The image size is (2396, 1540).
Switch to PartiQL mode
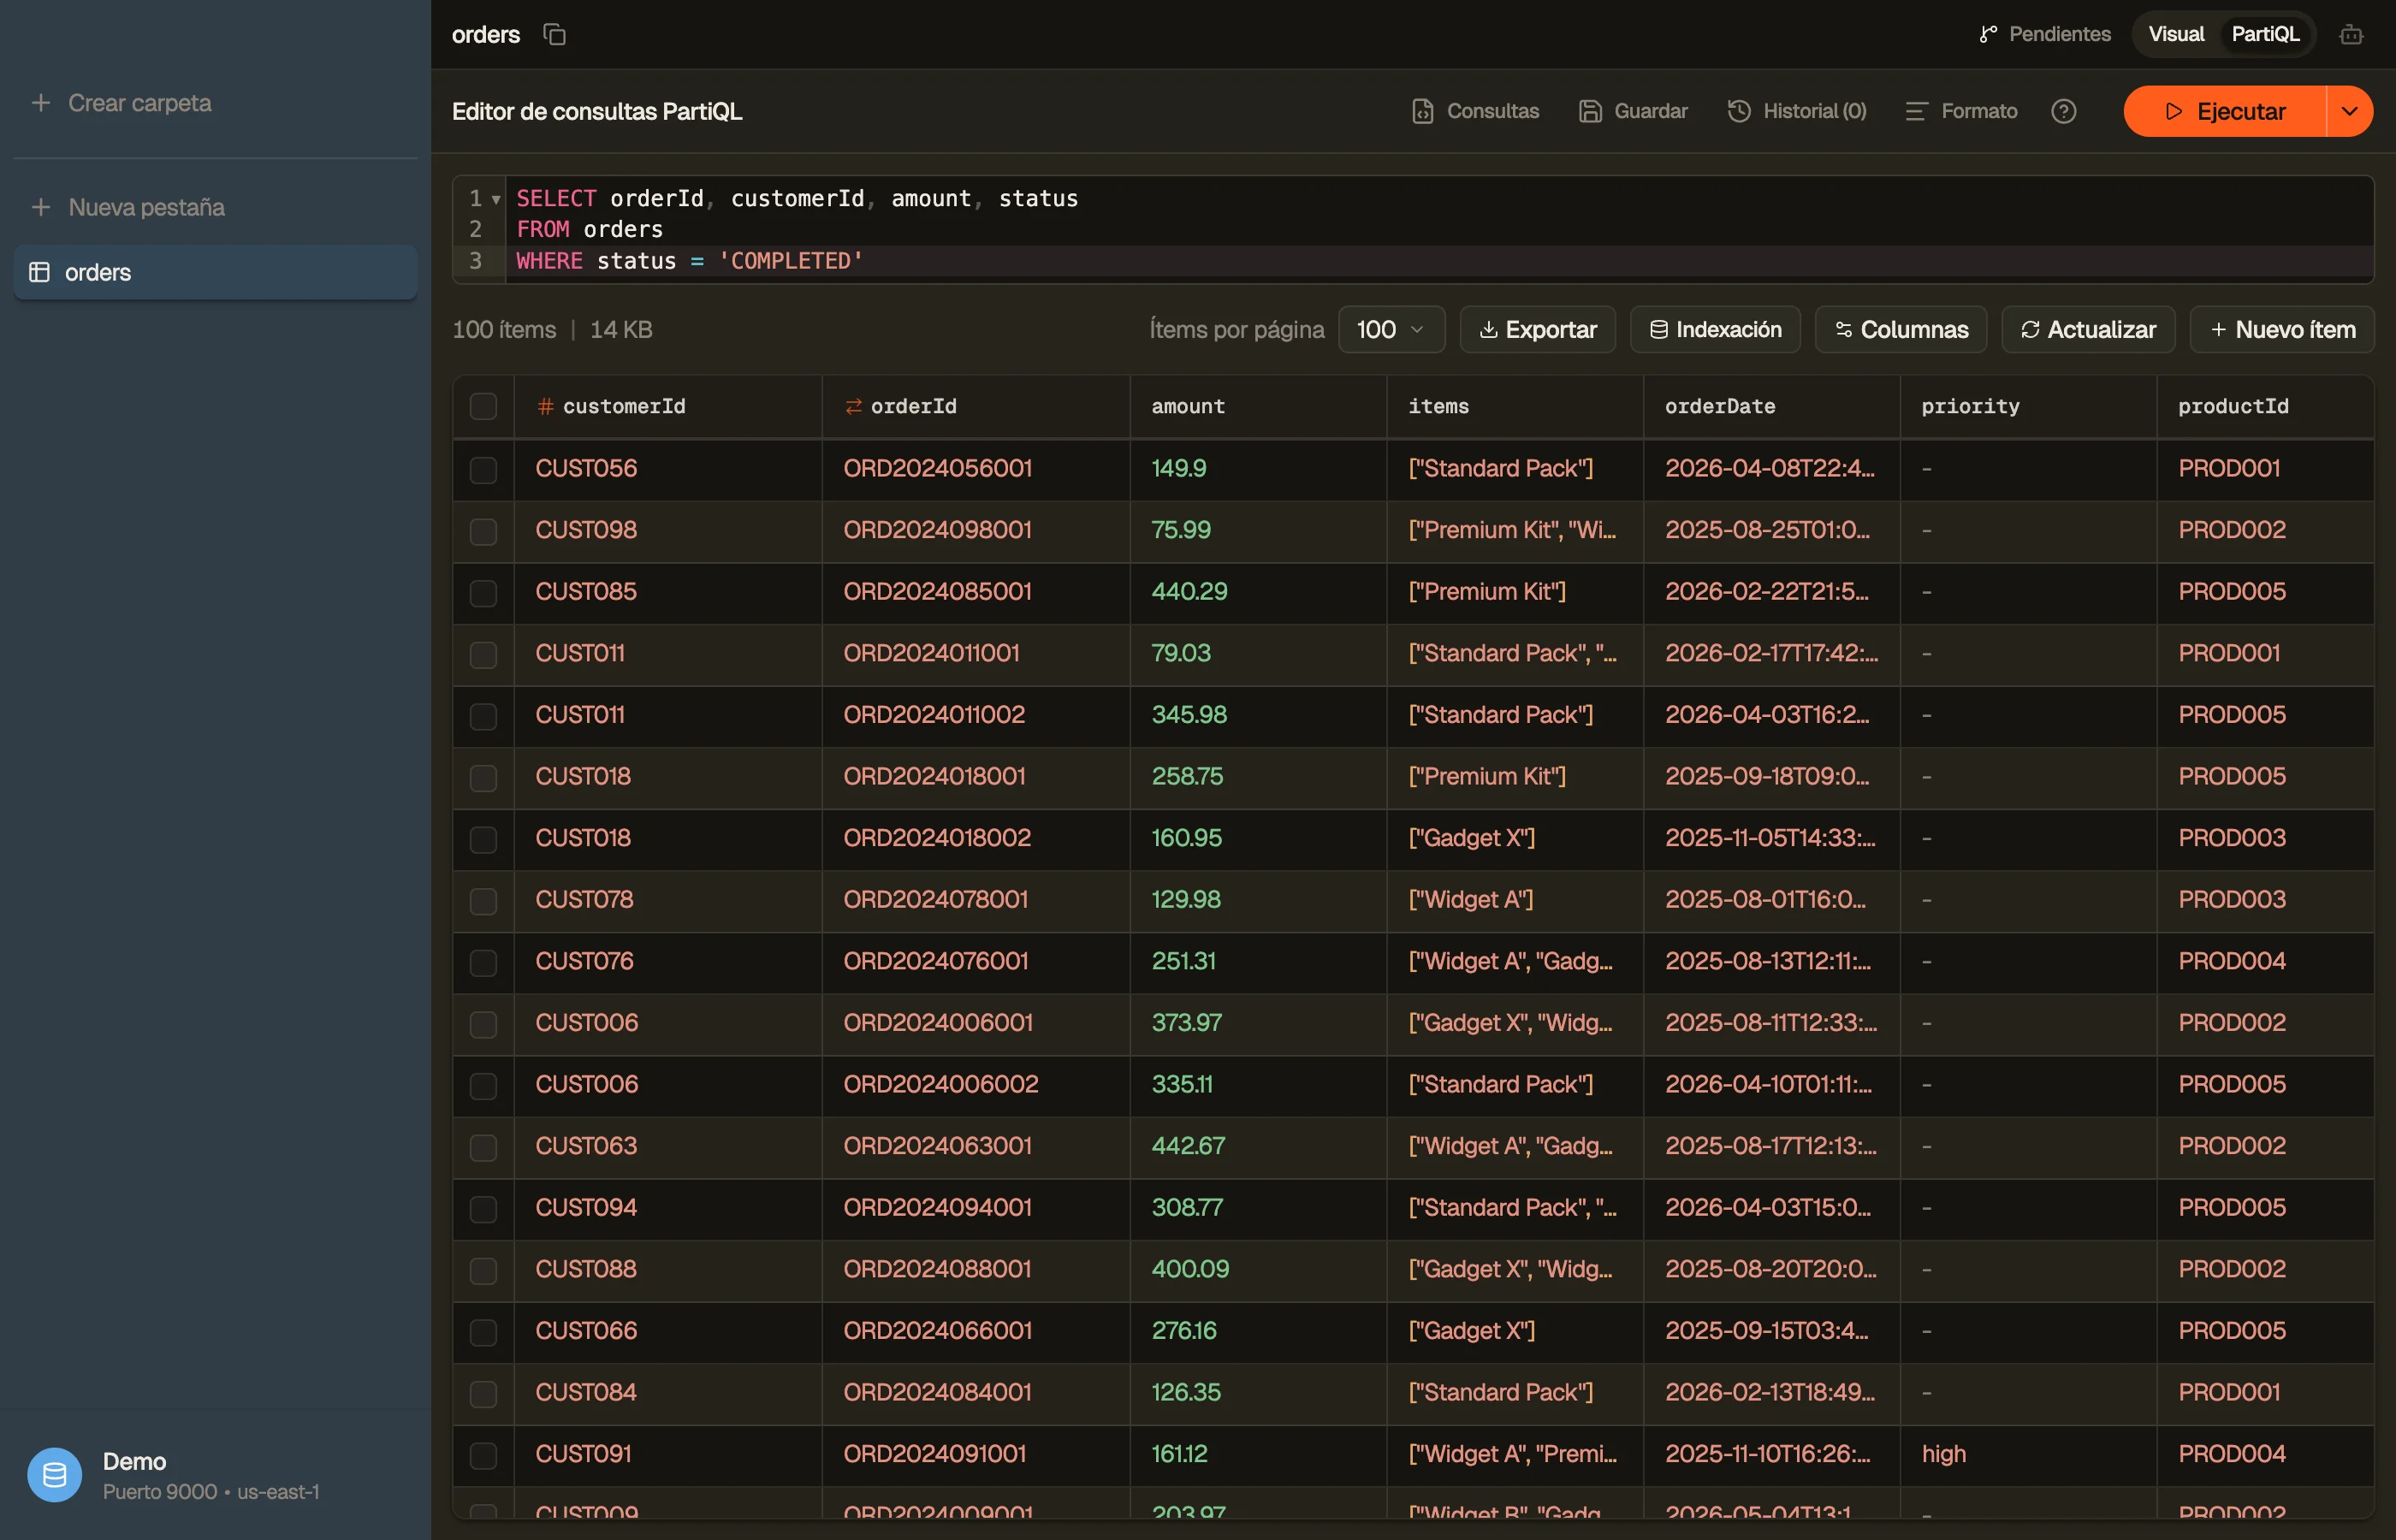click(2265, 34)
